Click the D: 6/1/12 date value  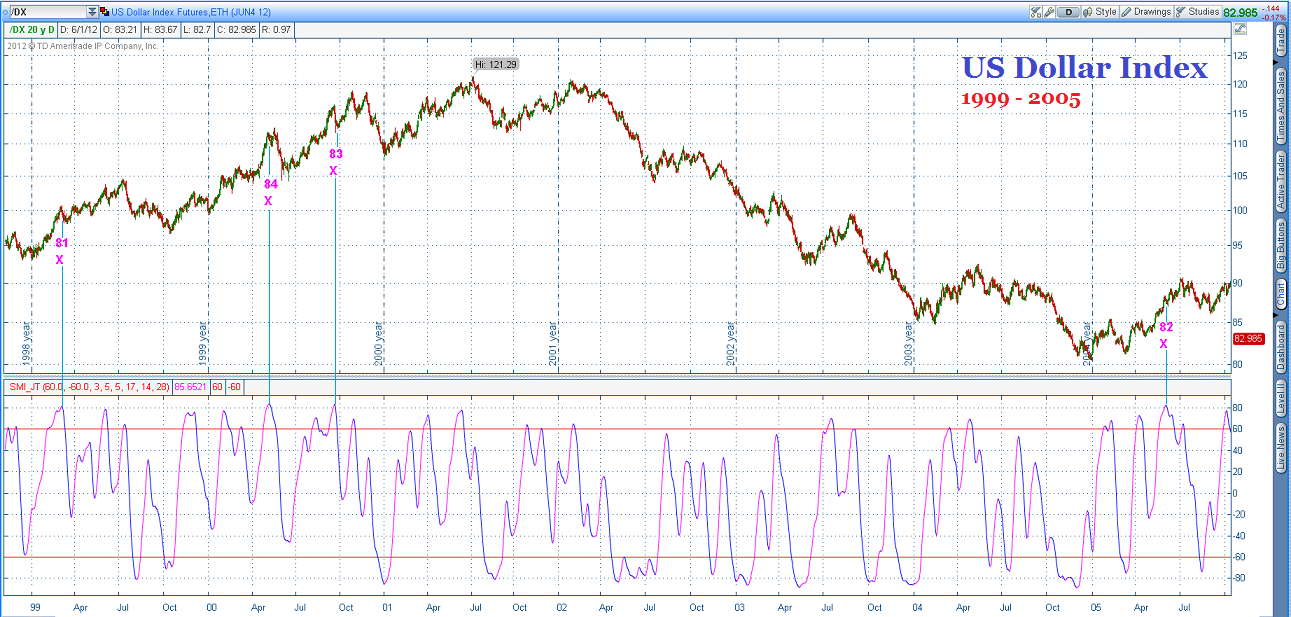point(79,30)
